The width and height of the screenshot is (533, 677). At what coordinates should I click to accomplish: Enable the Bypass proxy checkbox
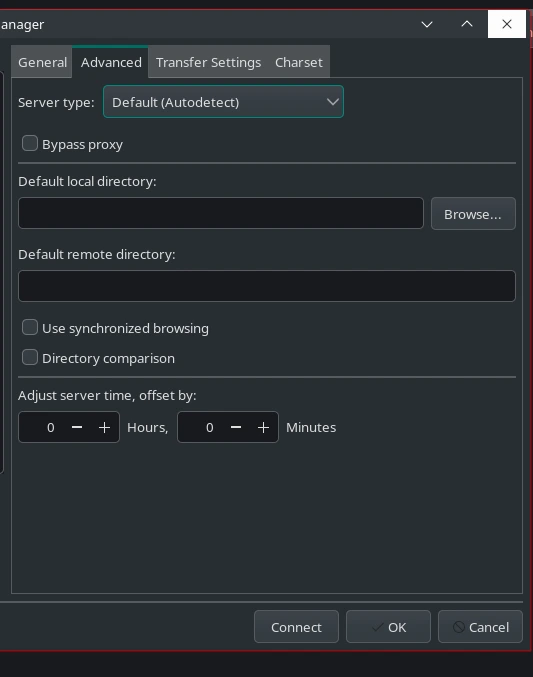click(x=30, y=143)
